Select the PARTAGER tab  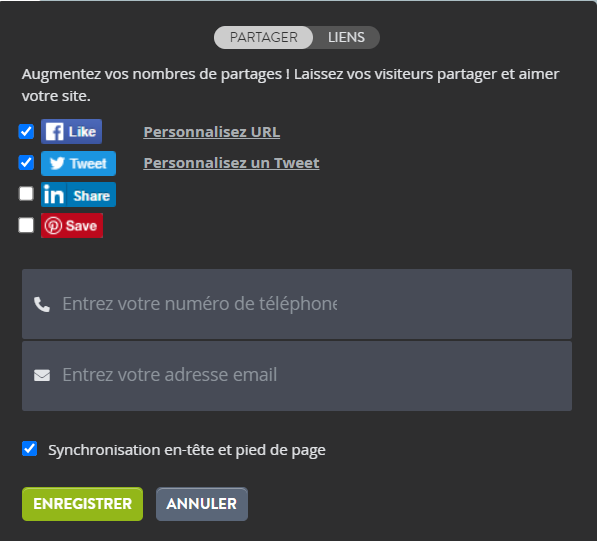pos(263,37)
